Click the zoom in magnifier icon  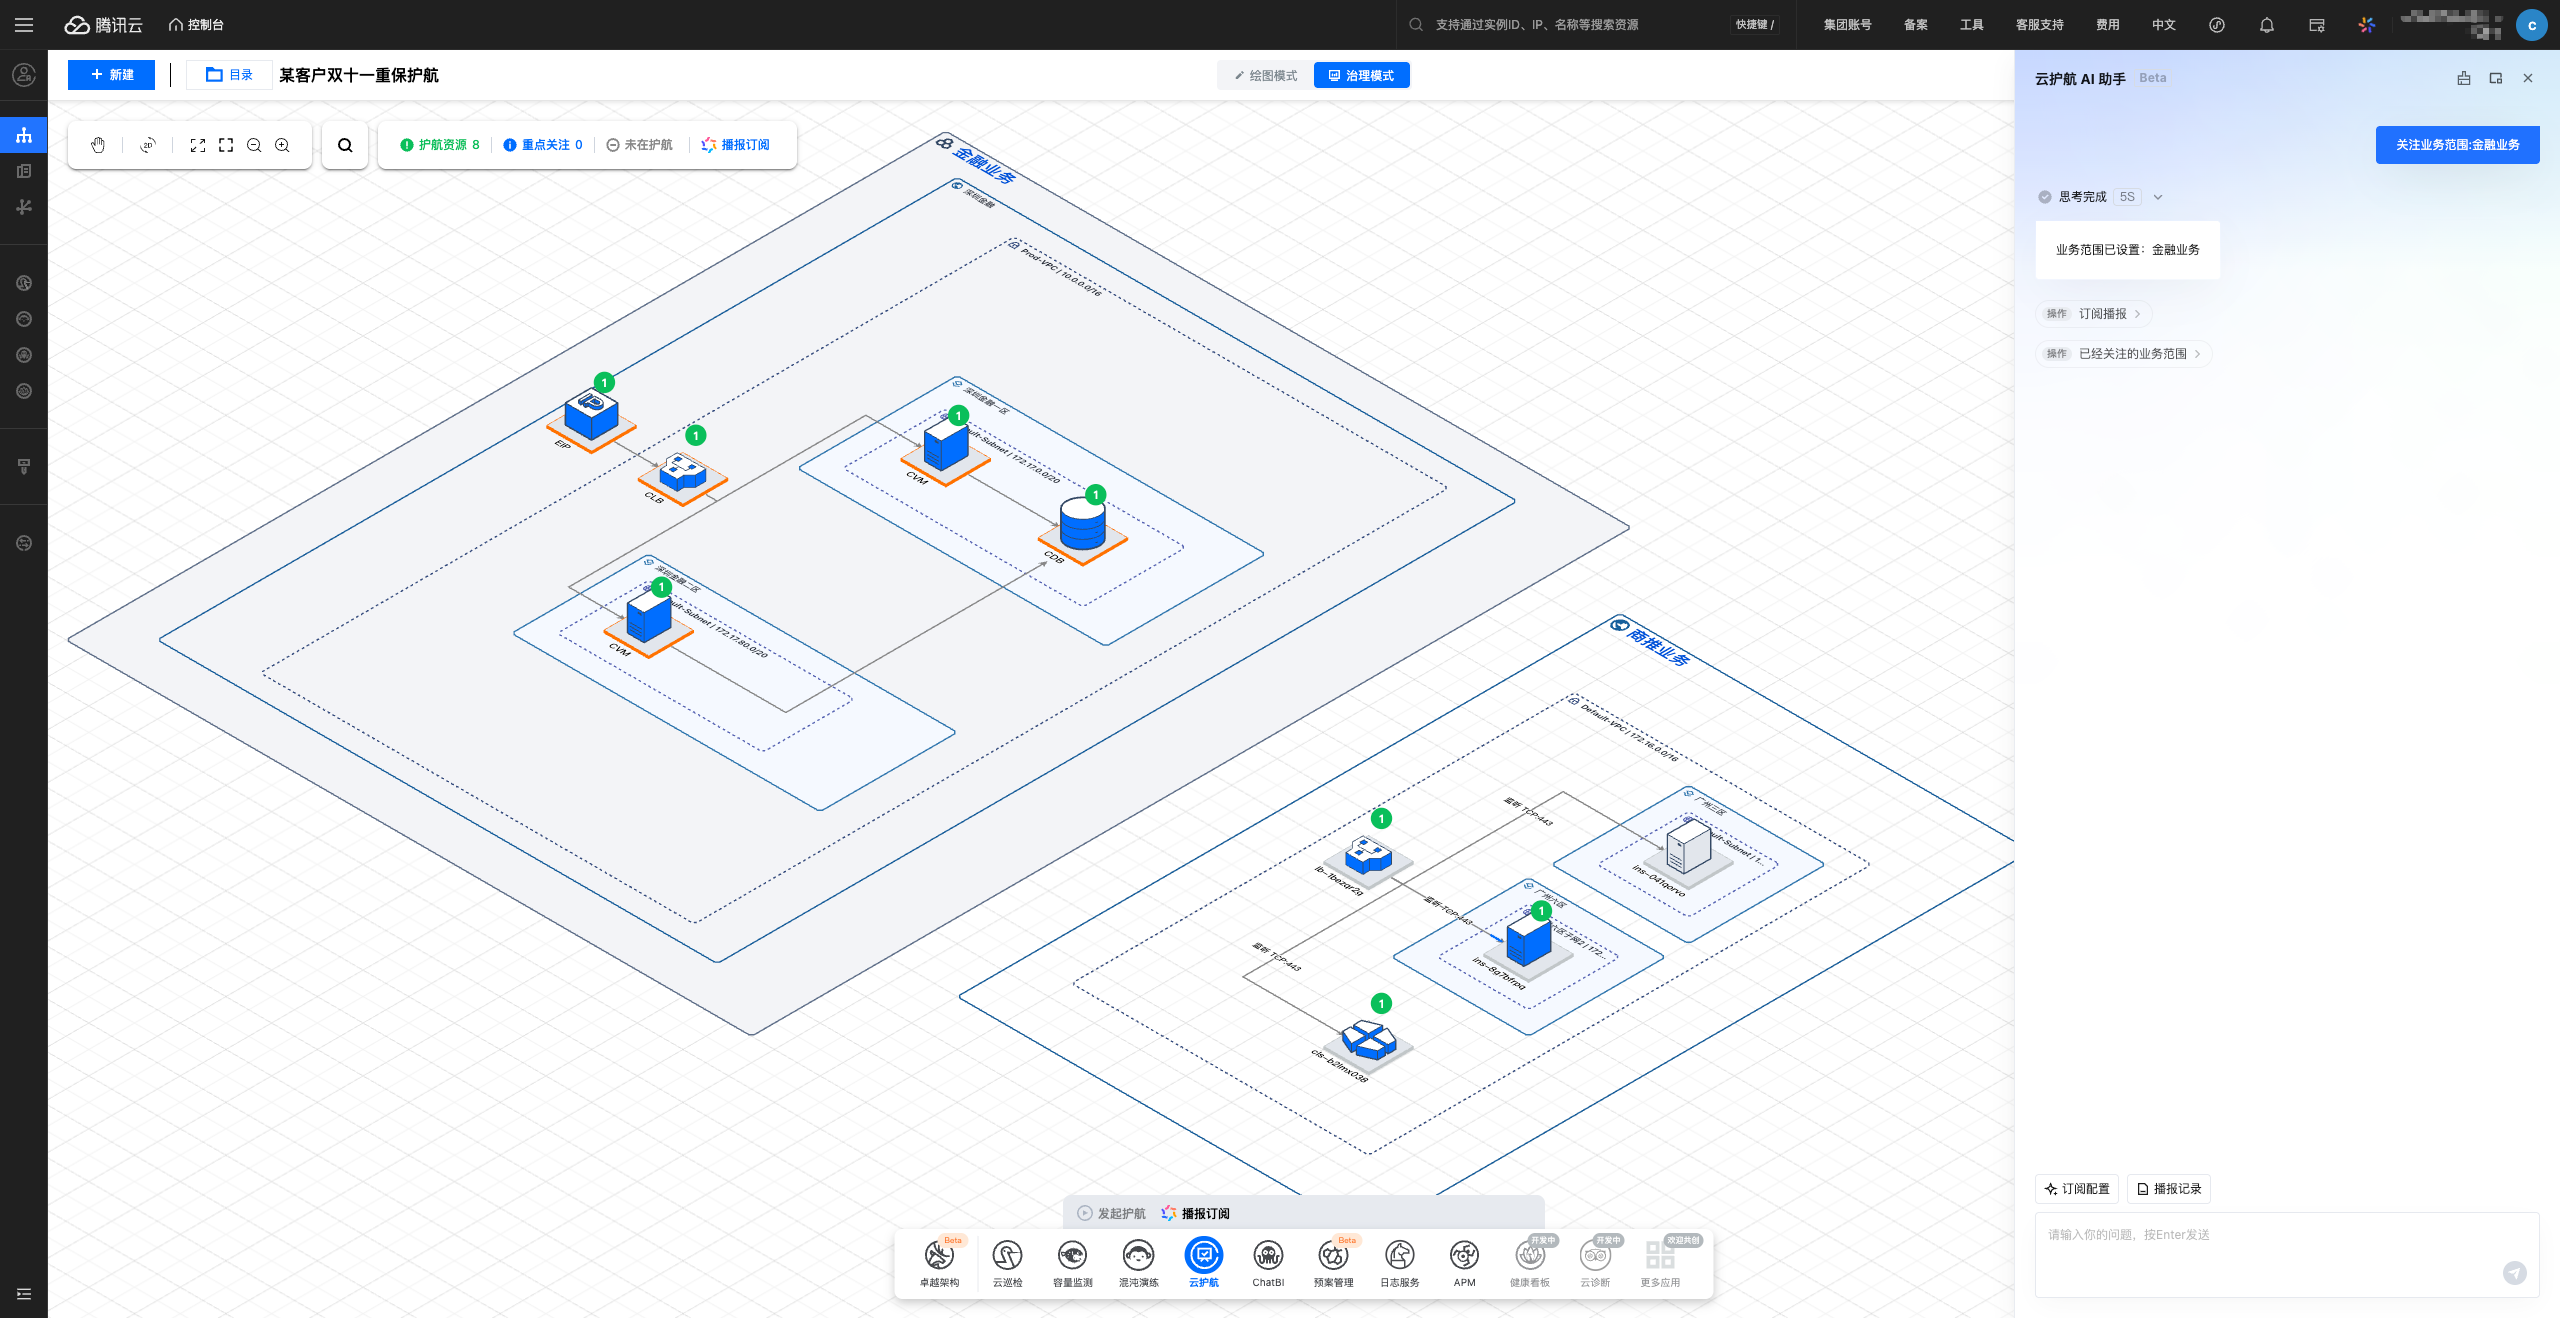click(282, 145)
